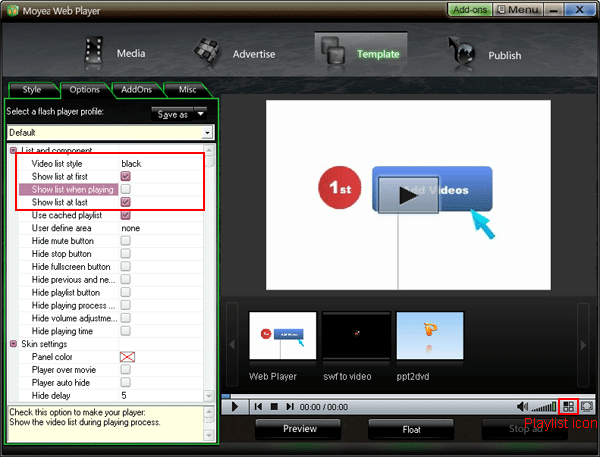
Task: Go to the Publish section
Action: 484,54
